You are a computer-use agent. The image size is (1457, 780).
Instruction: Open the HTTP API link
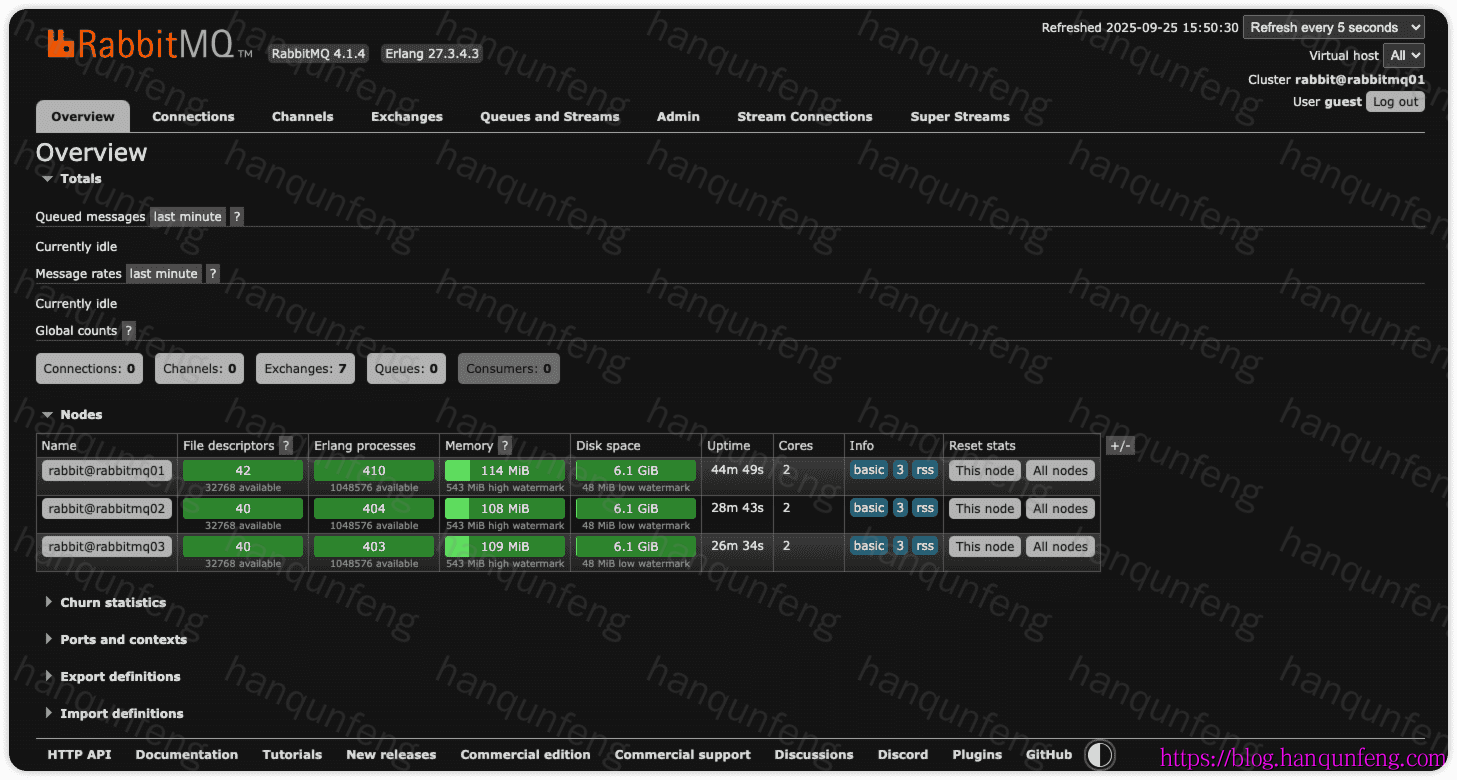click(x=80, y=755)
